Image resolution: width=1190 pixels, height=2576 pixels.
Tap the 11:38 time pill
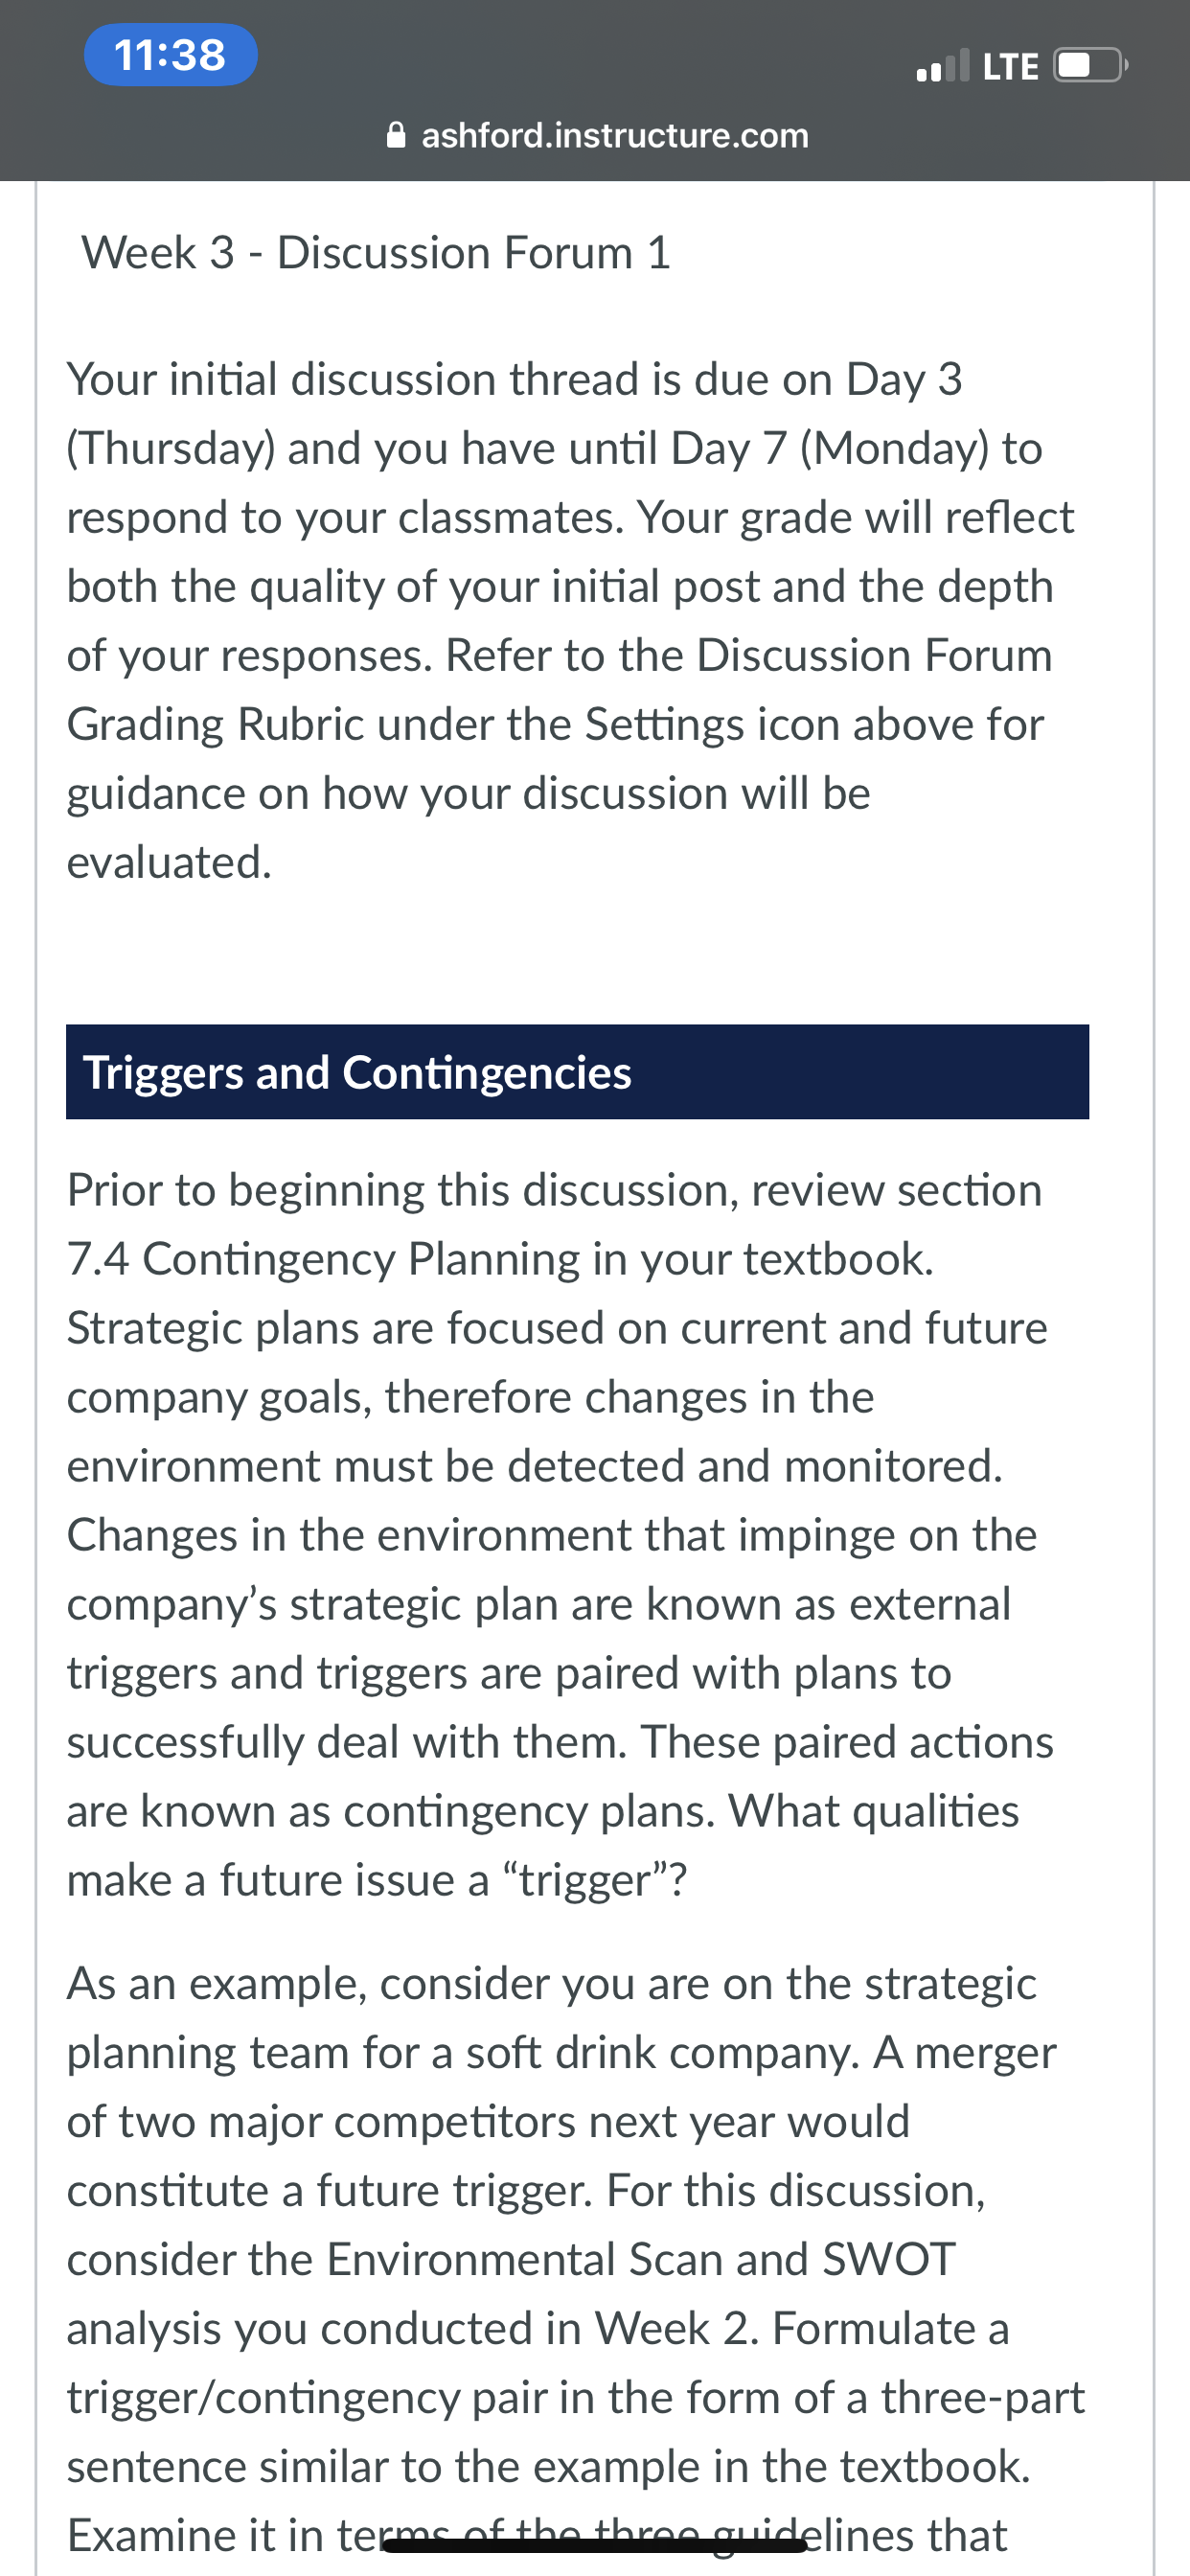pos(170,54)
